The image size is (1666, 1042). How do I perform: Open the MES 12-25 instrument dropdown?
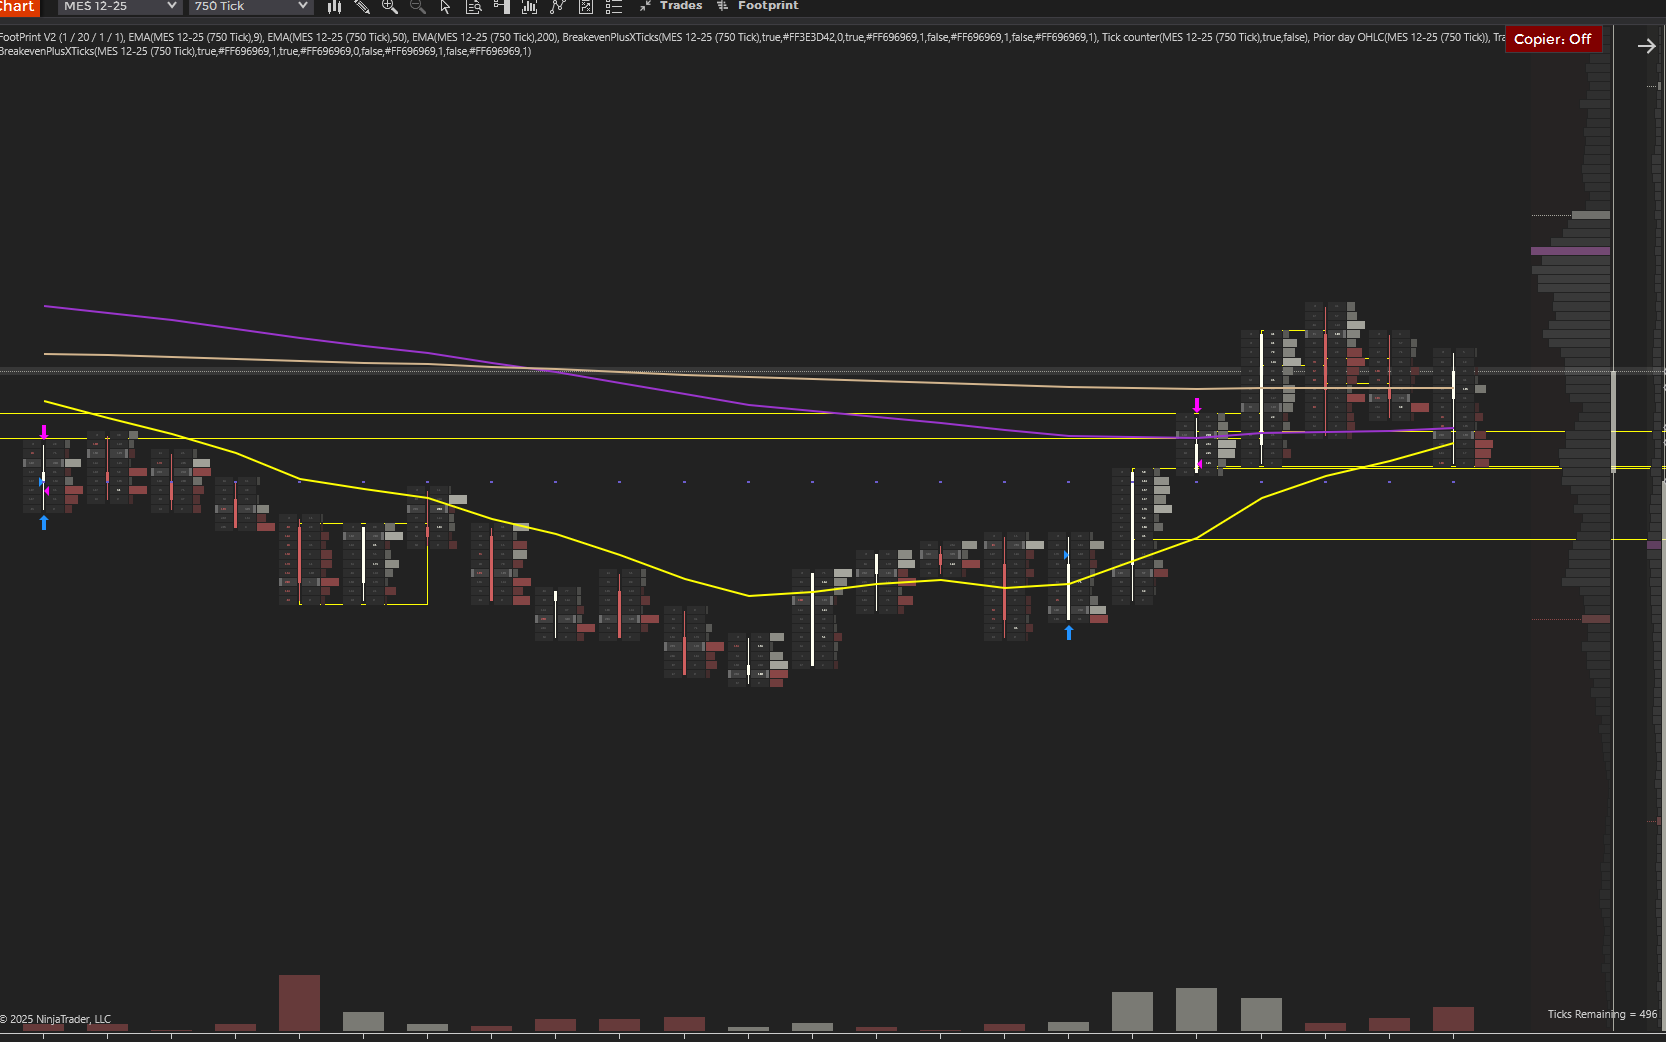[119, 6]
